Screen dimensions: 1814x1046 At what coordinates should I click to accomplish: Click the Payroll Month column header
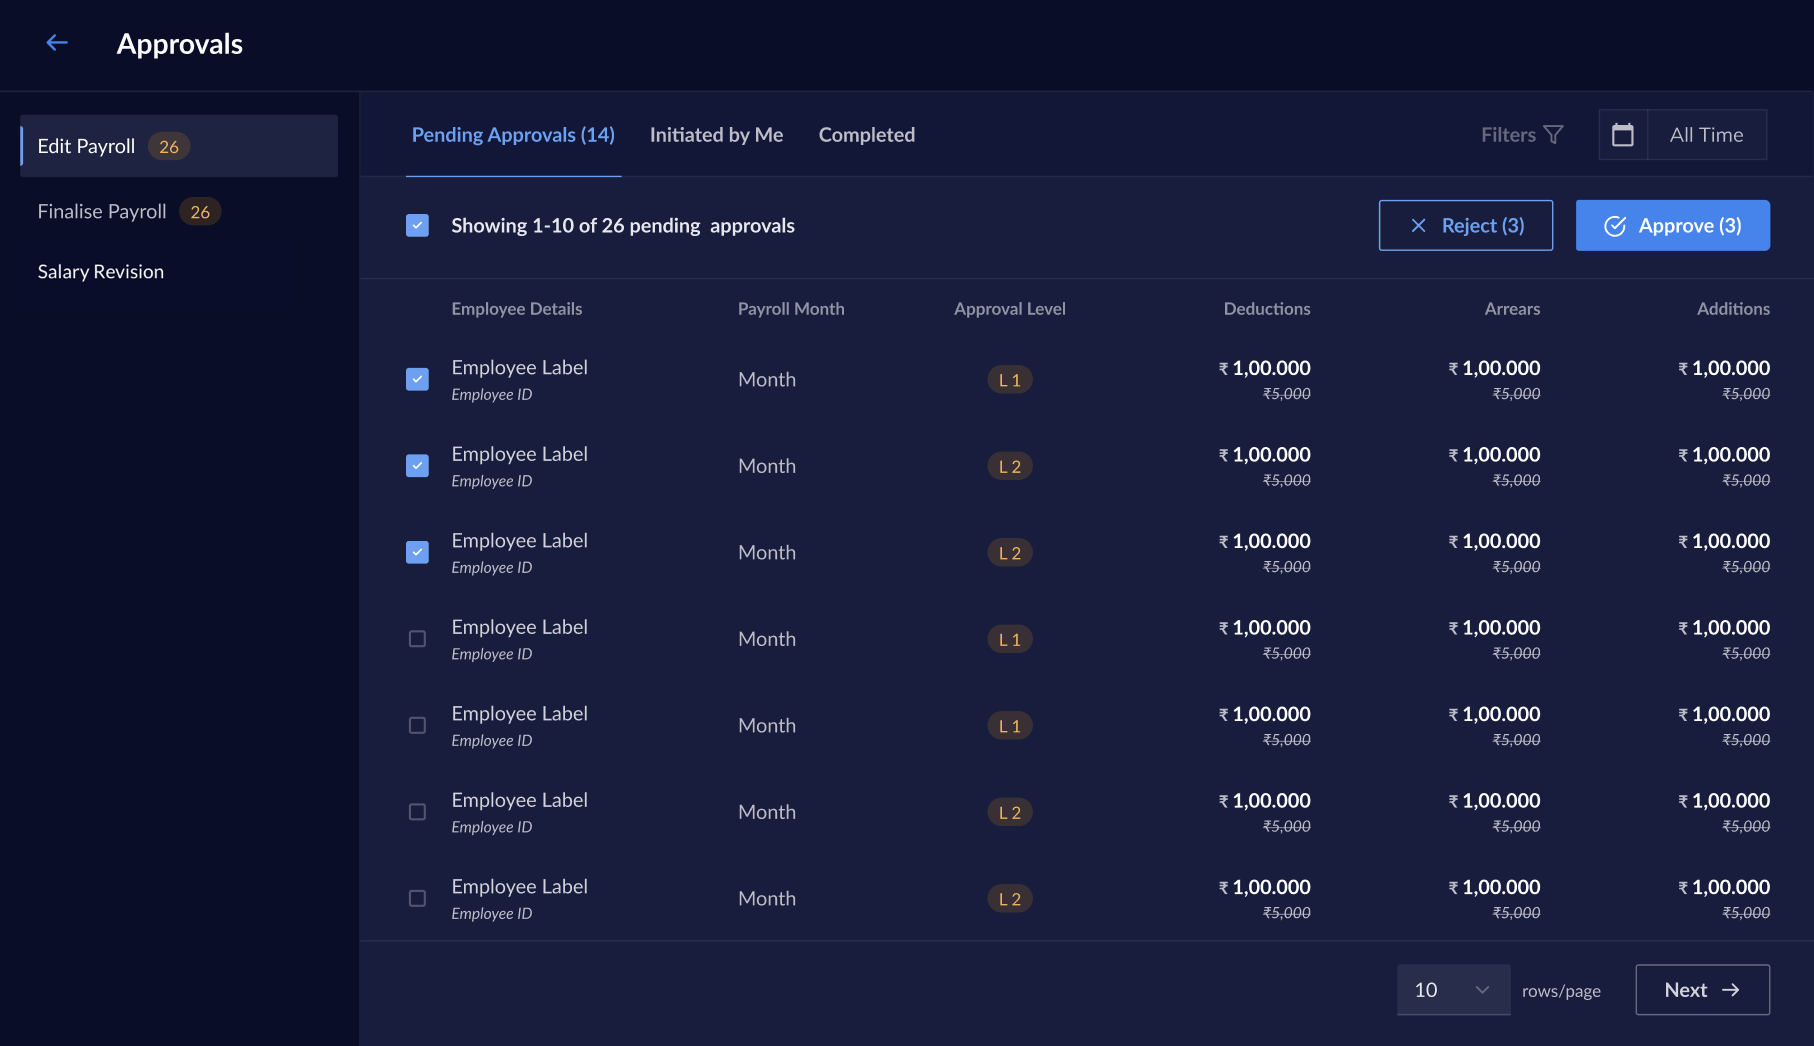pos(791,309)
